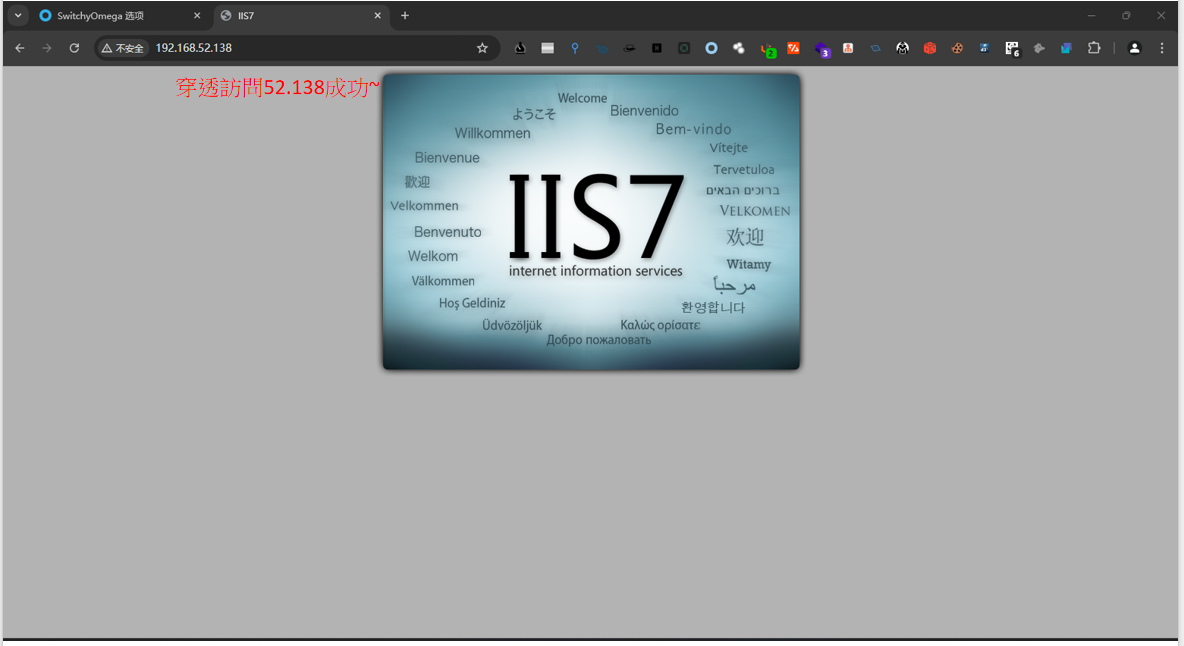Open the red-white person extension icon

click(848, 48)
